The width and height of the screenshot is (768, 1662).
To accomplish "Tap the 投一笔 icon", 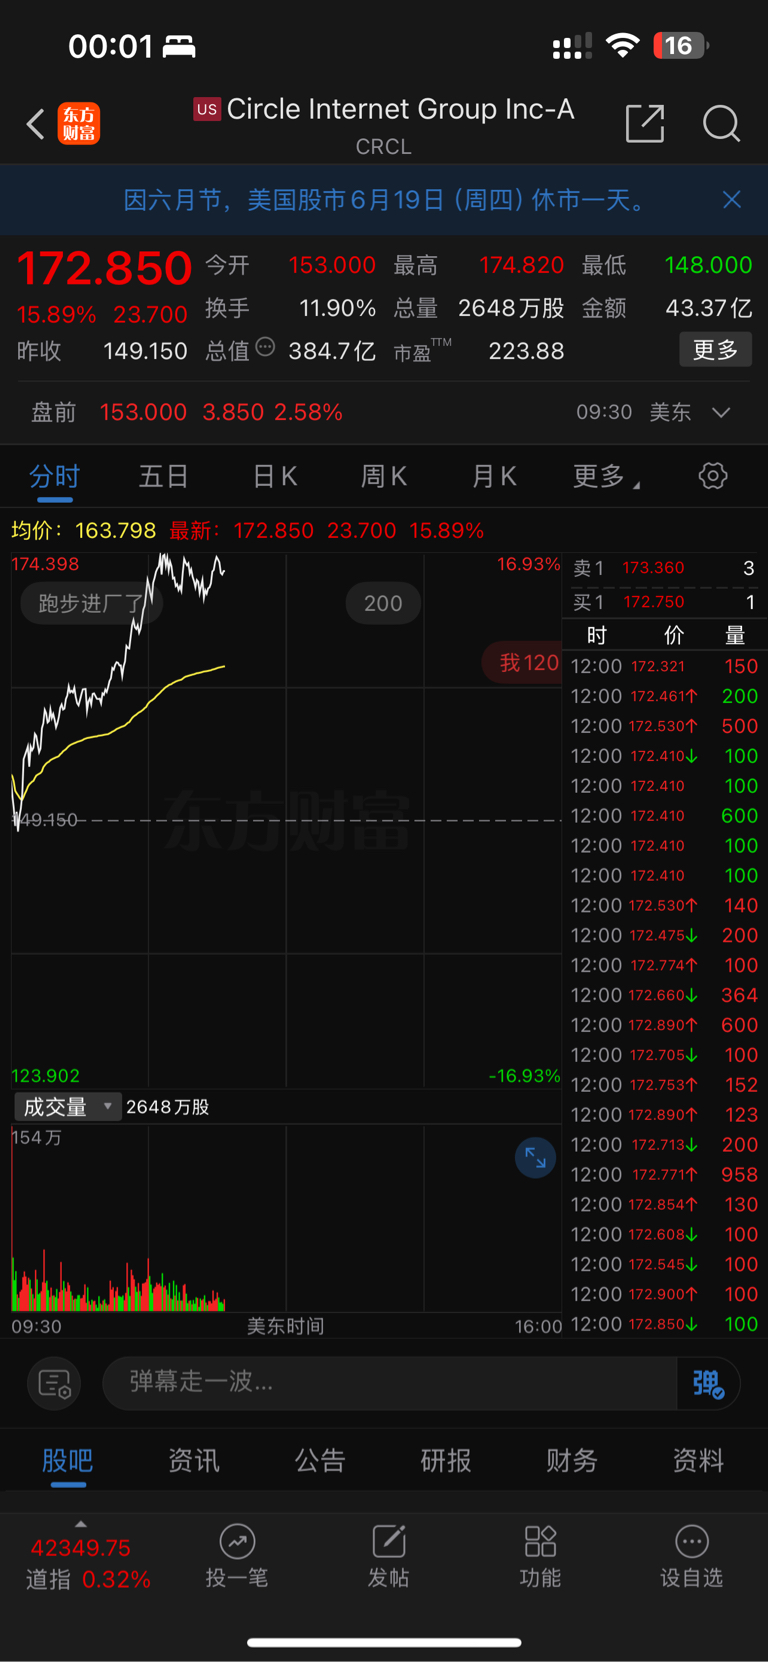I will (237, 1557).
